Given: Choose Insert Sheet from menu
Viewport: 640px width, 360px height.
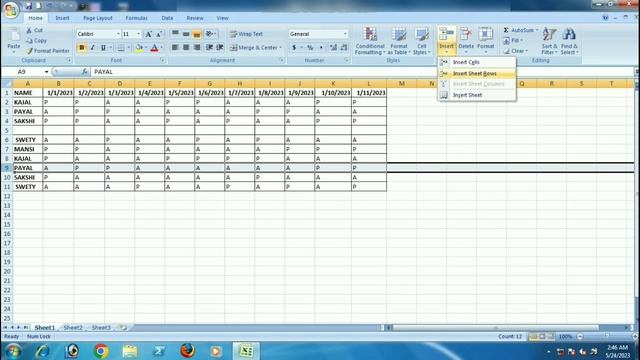Looking at the screenshot, I should click(477, 95).
